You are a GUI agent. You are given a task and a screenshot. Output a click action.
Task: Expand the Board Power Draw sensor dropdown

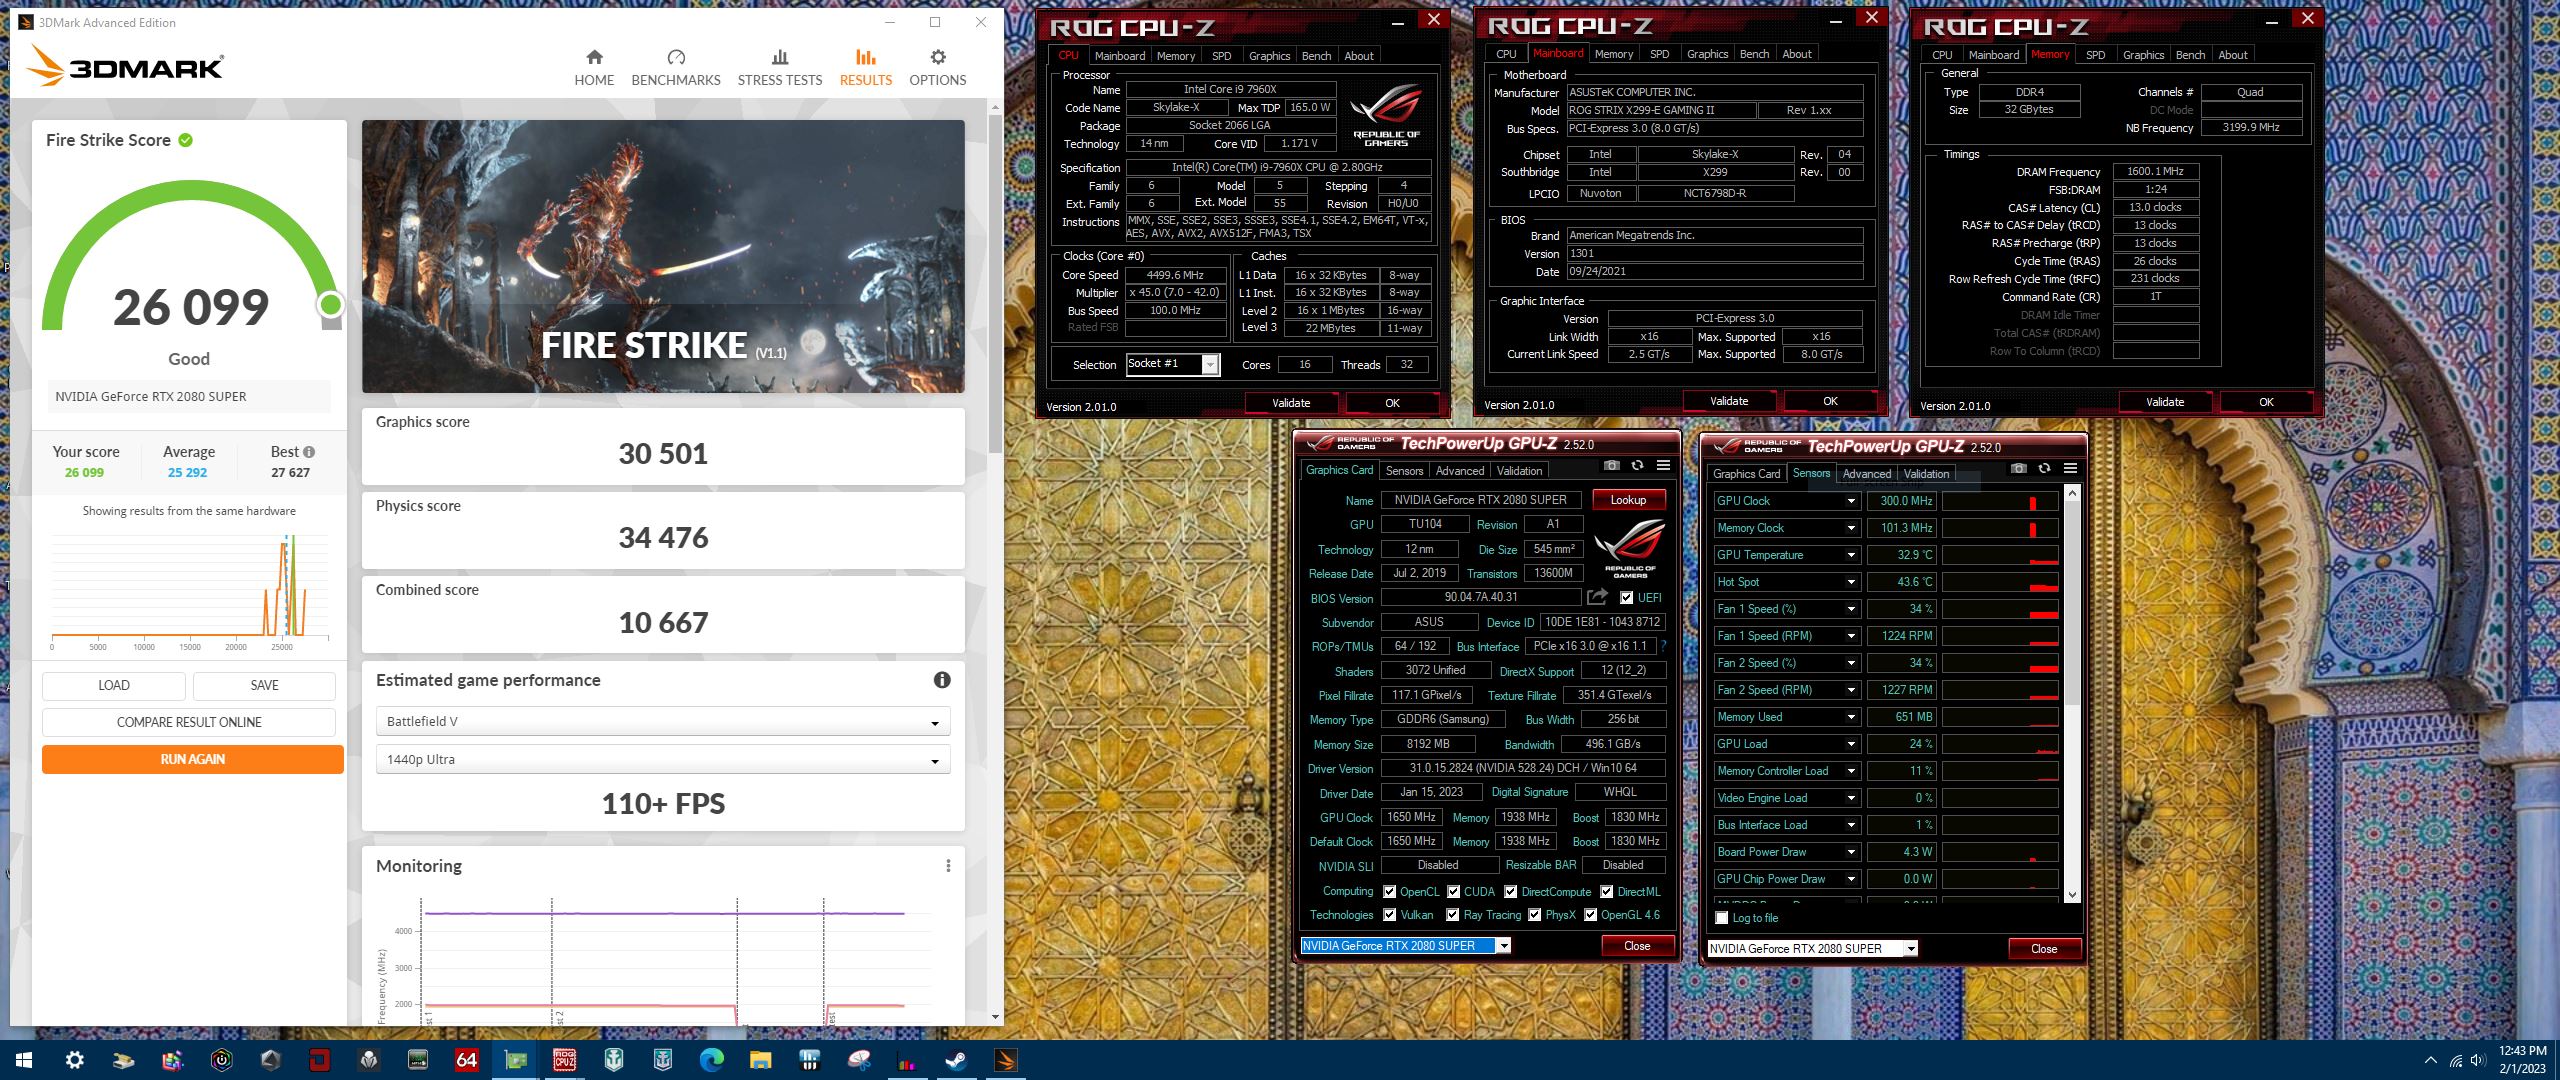[1850, 852]
